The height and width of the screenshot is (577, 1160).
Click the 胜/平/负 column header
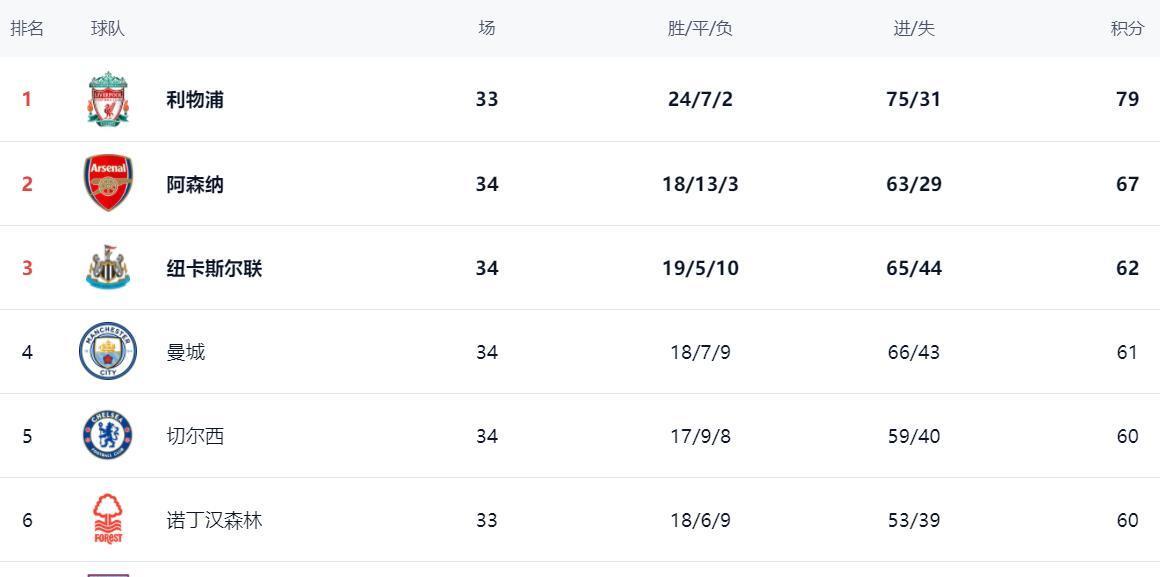point(700,28)
